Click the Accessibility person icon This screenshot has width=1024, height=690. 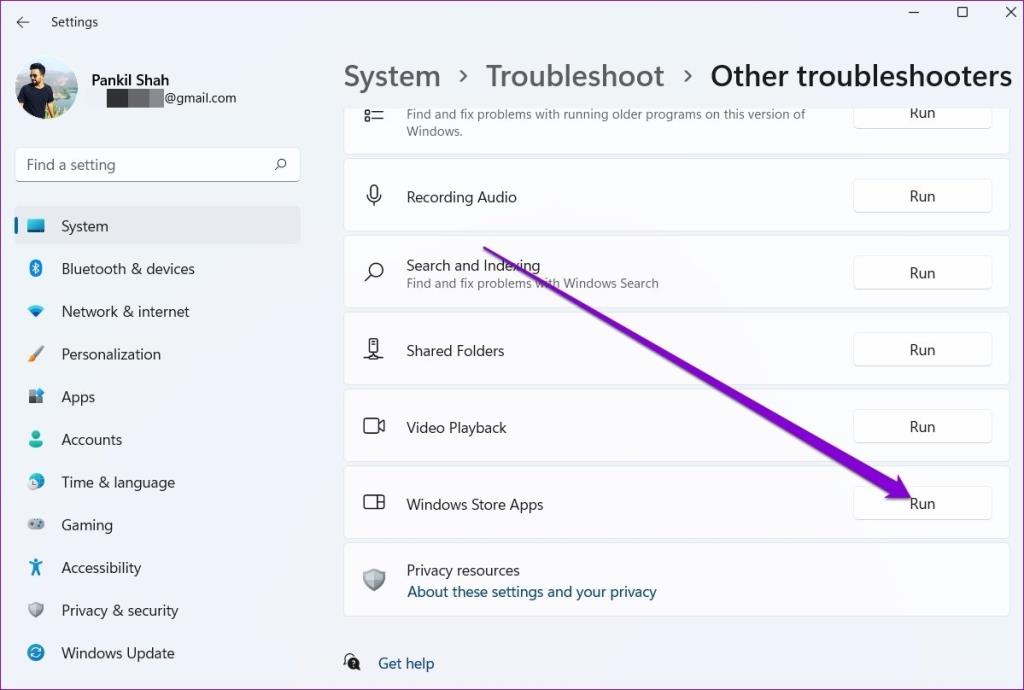pyautogui.click(x=36, y=568)
